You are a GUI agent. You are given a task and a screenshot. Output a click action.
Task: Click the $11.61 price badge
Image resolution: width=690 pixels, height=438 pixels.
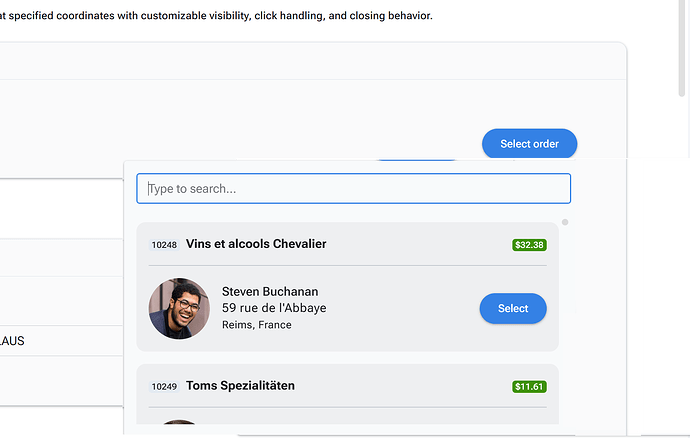529,386
